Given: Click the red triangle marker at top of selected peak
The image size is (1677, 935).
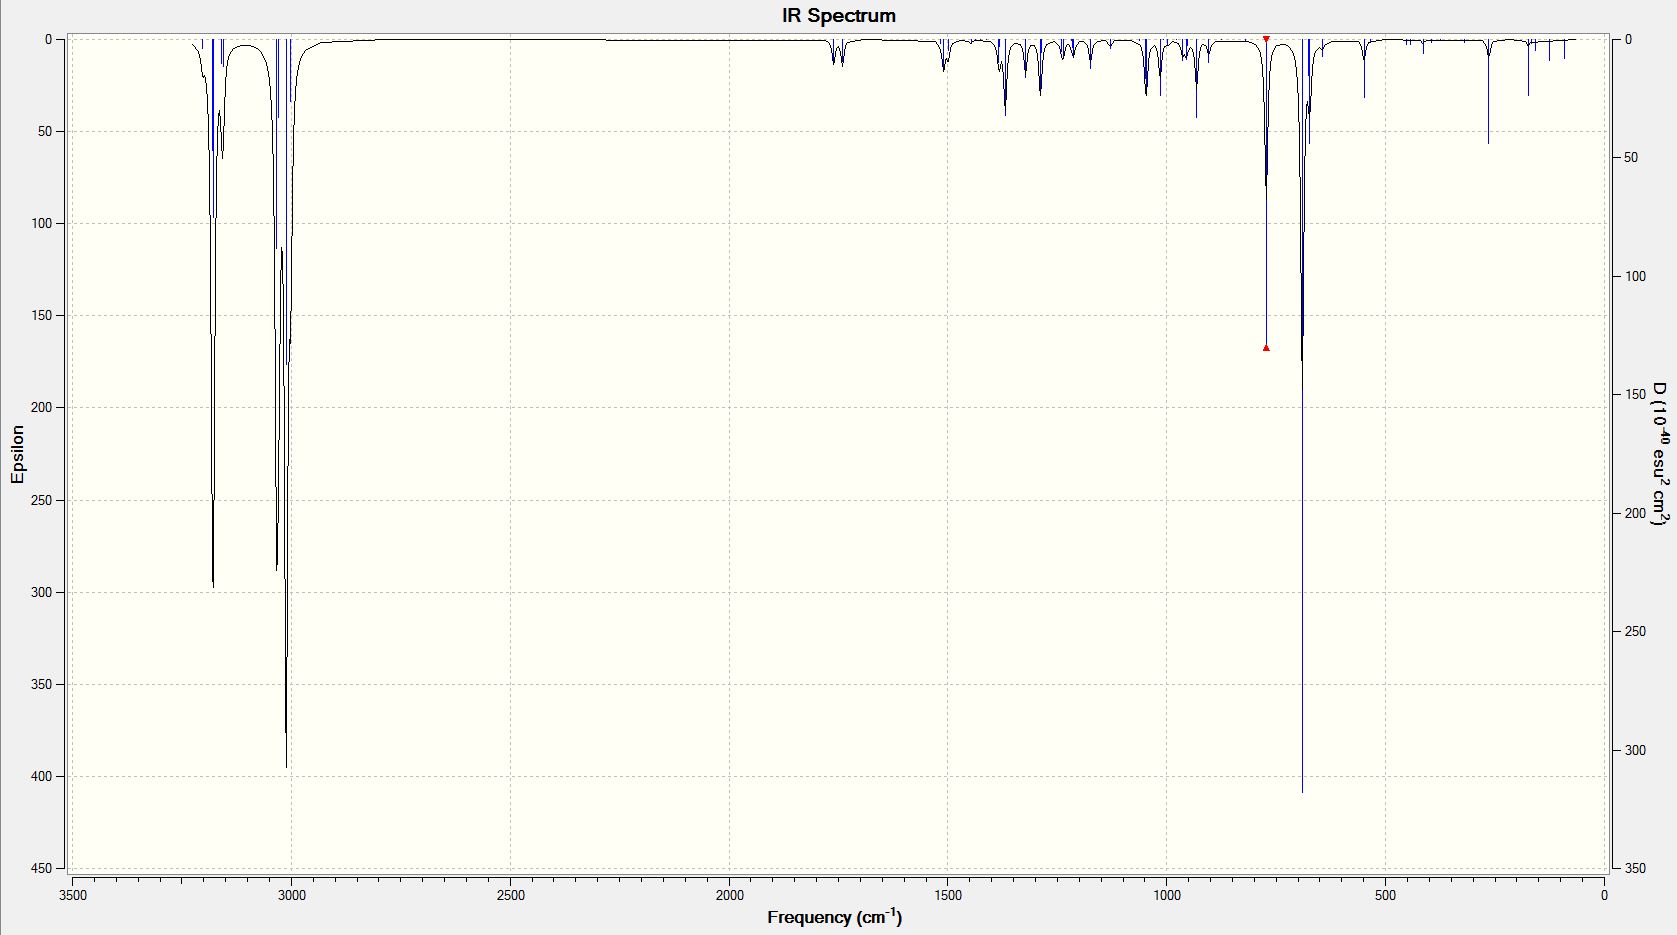Looking at the screenshot, I should coord(1266,39).
